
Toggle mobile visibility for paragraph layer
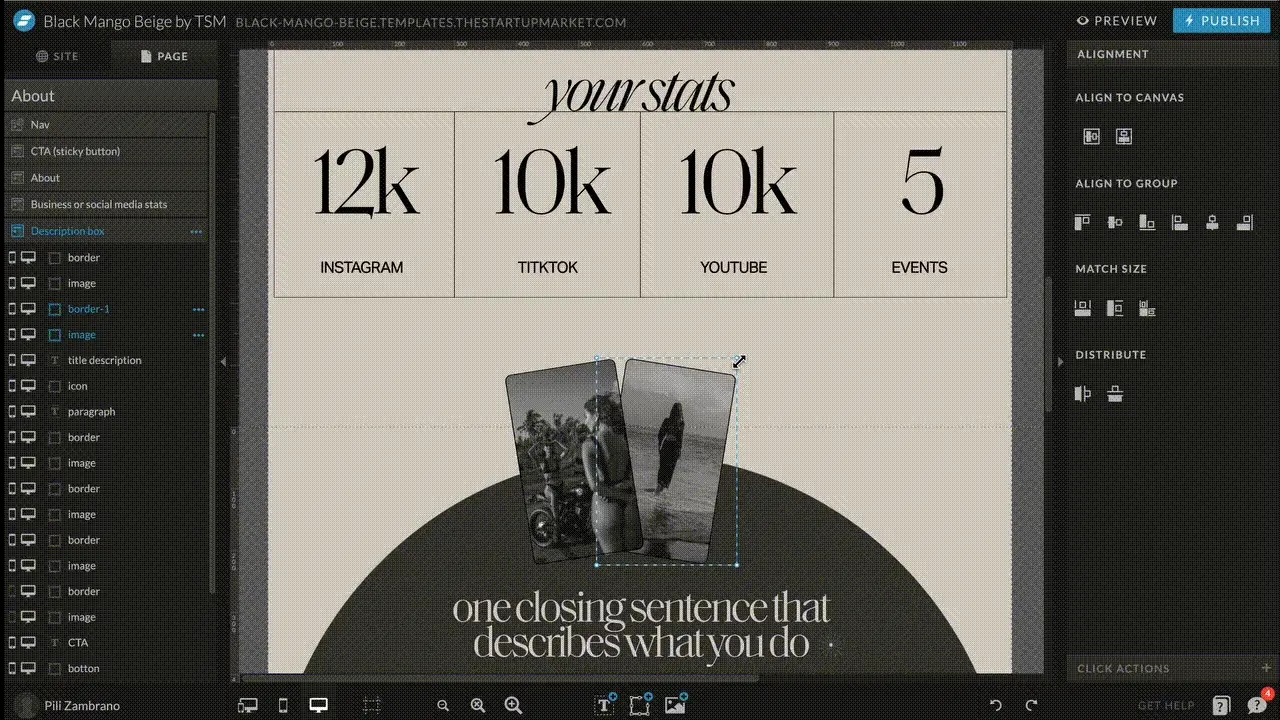(13, 412)
